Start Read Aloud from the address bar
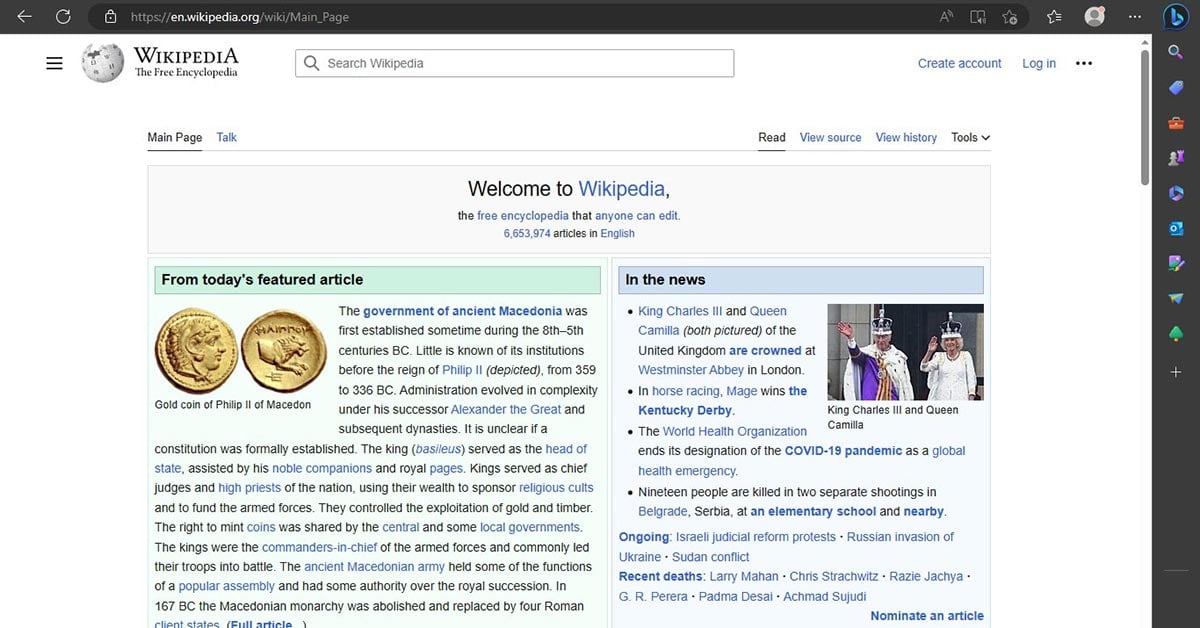 [947, 16]
